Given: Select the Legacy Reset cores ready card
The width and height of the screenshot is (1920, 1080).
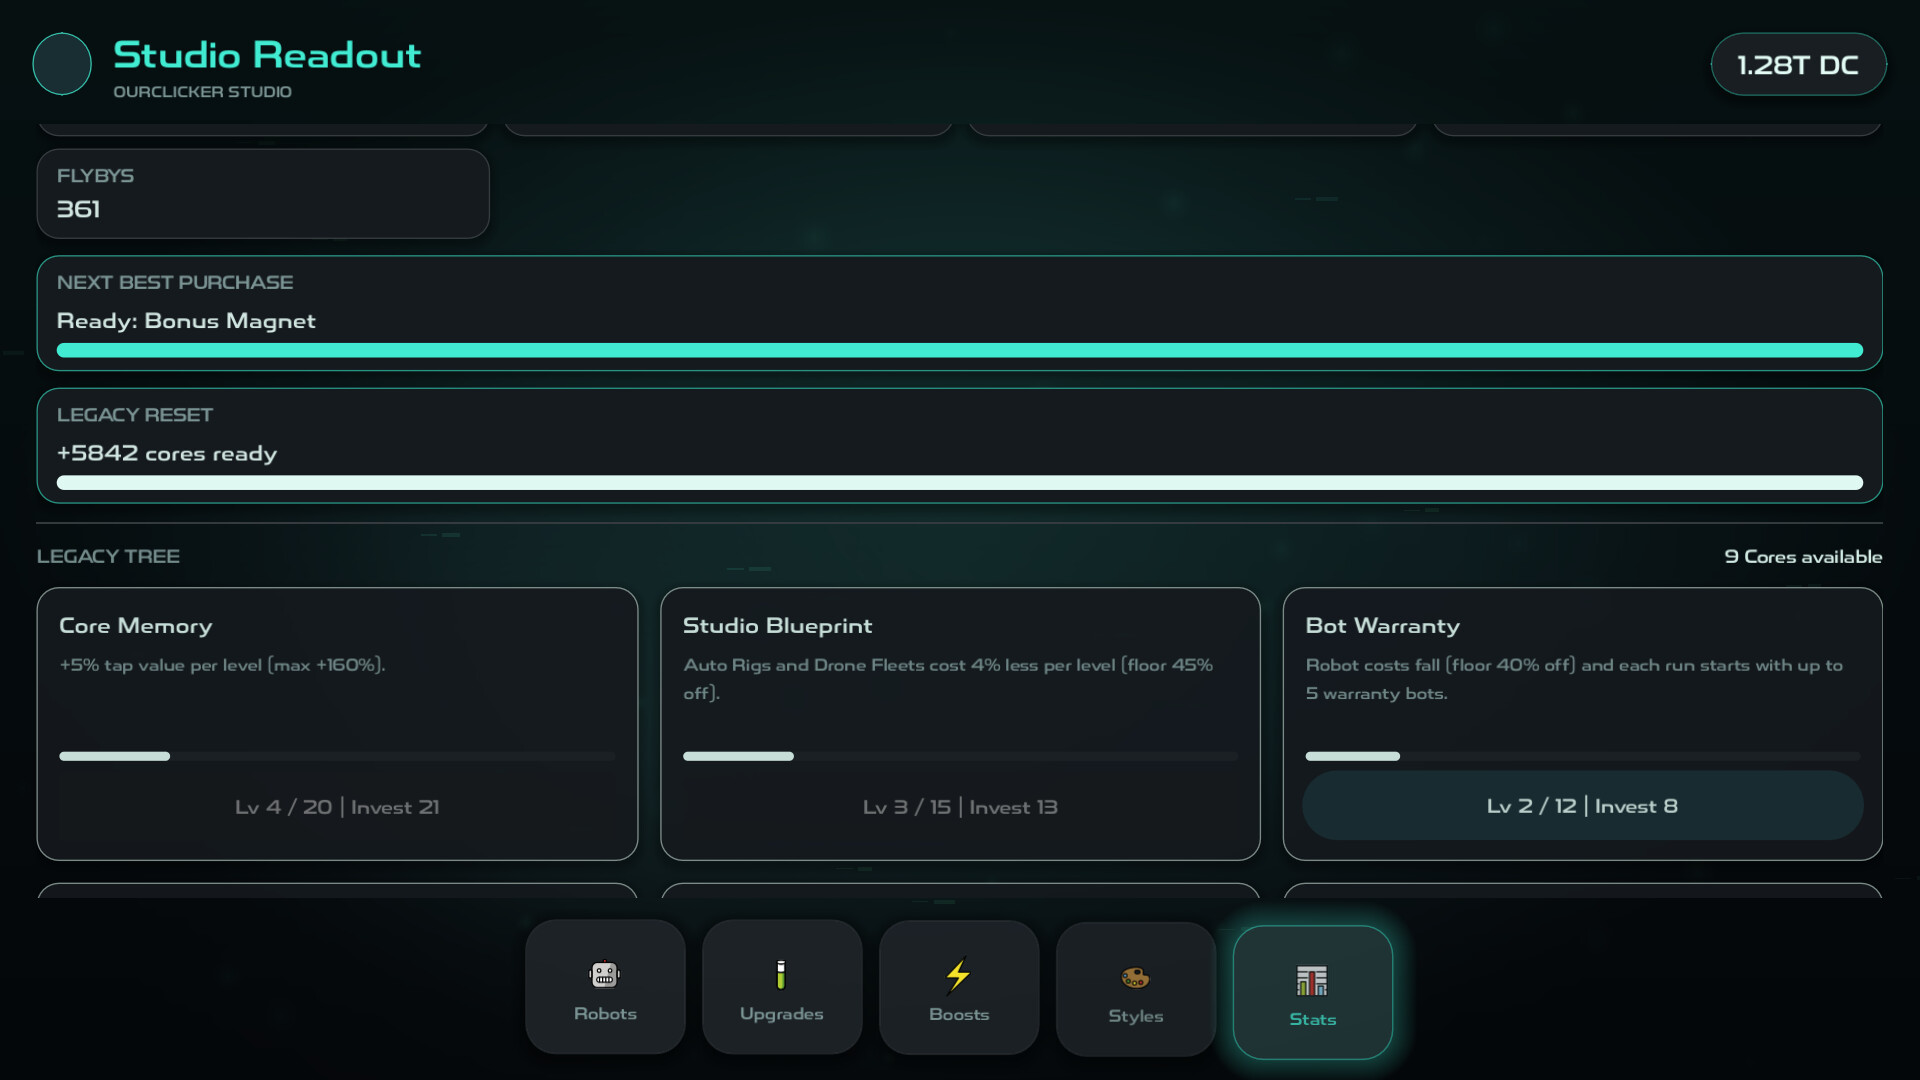Looking at the screenshot, I should 960,445.
